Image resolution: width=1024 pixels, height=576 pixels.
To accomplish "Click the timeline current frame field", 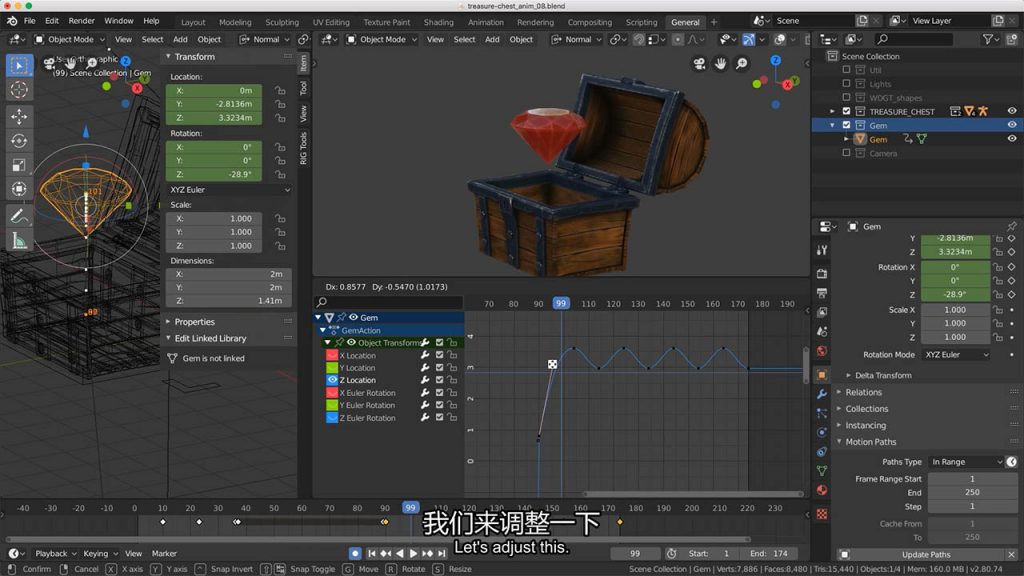I will (x=635, y=553).
